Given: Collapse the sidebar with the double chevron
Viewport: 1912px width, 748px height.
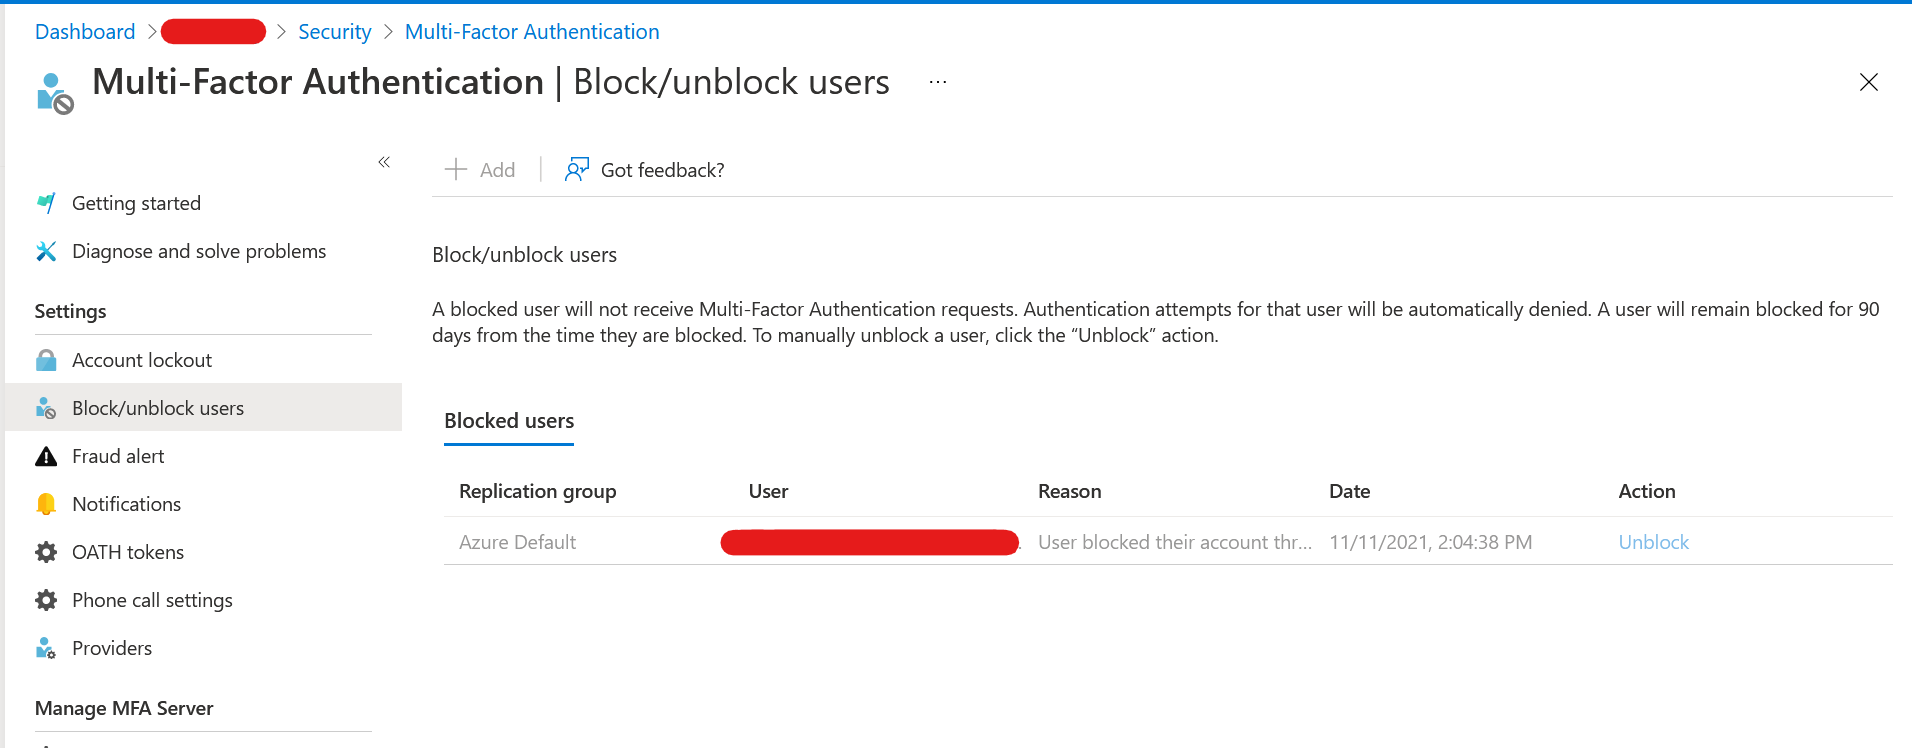Looking at the screenshot, I should tap(384, 162).
